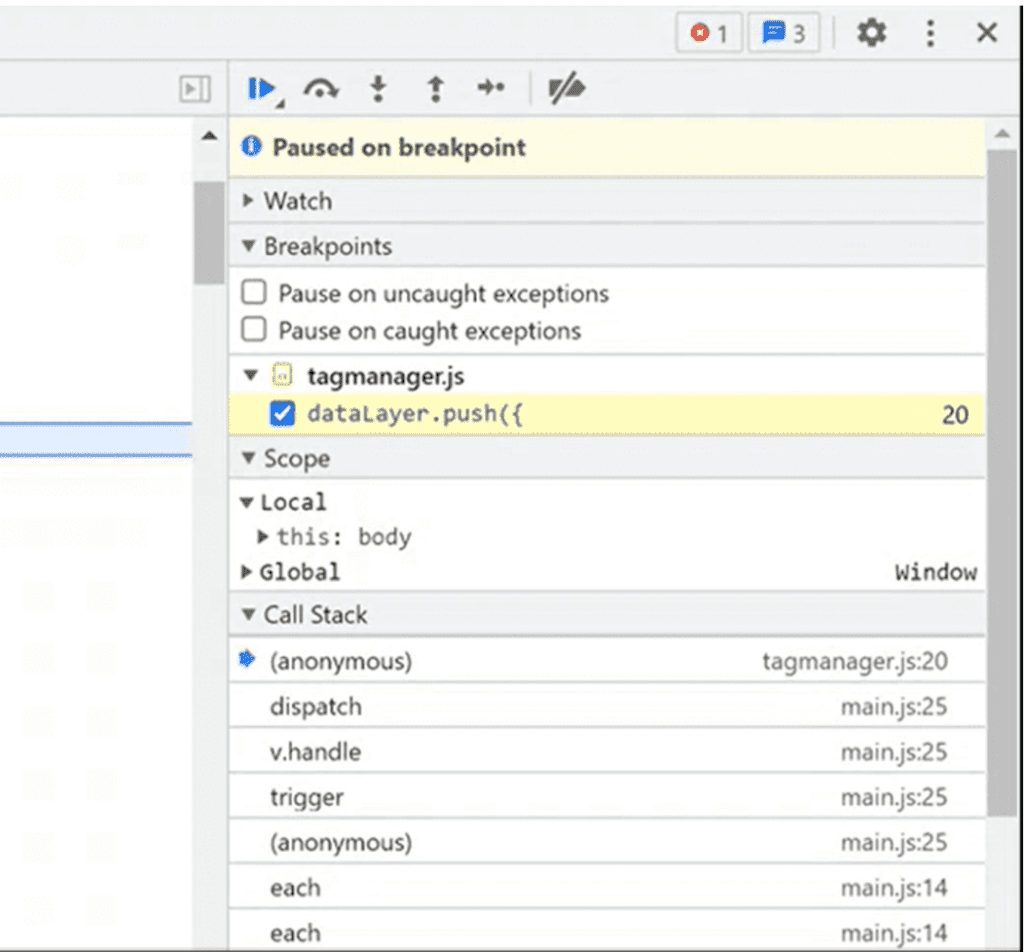Deactivate all breakpoints

point(566,88)
